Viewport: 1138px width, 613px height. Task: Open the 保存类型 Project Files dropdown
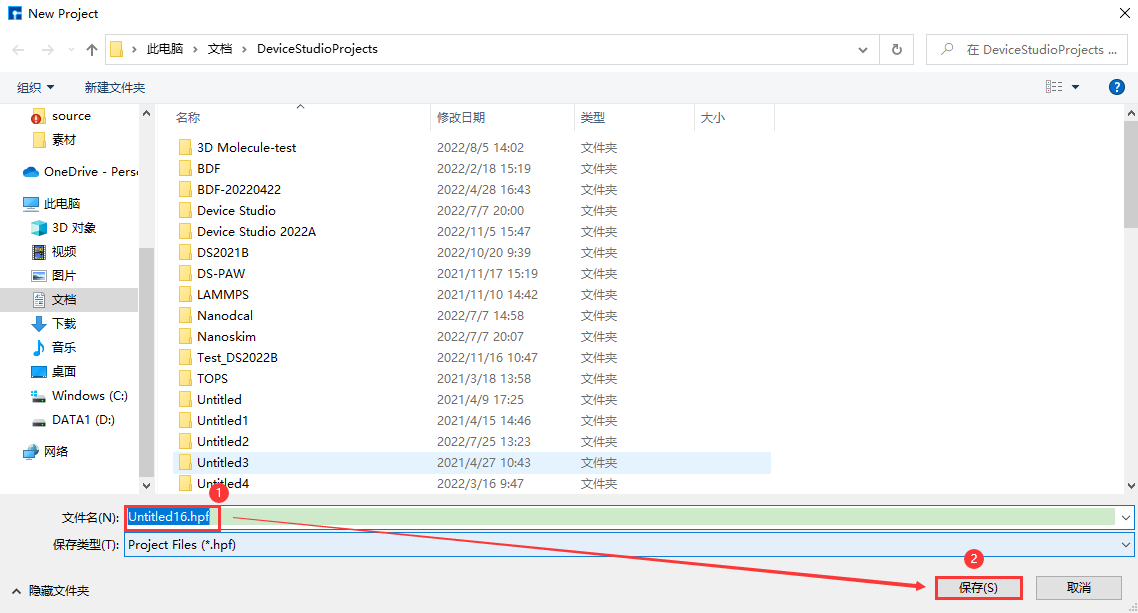(1126, 545)
